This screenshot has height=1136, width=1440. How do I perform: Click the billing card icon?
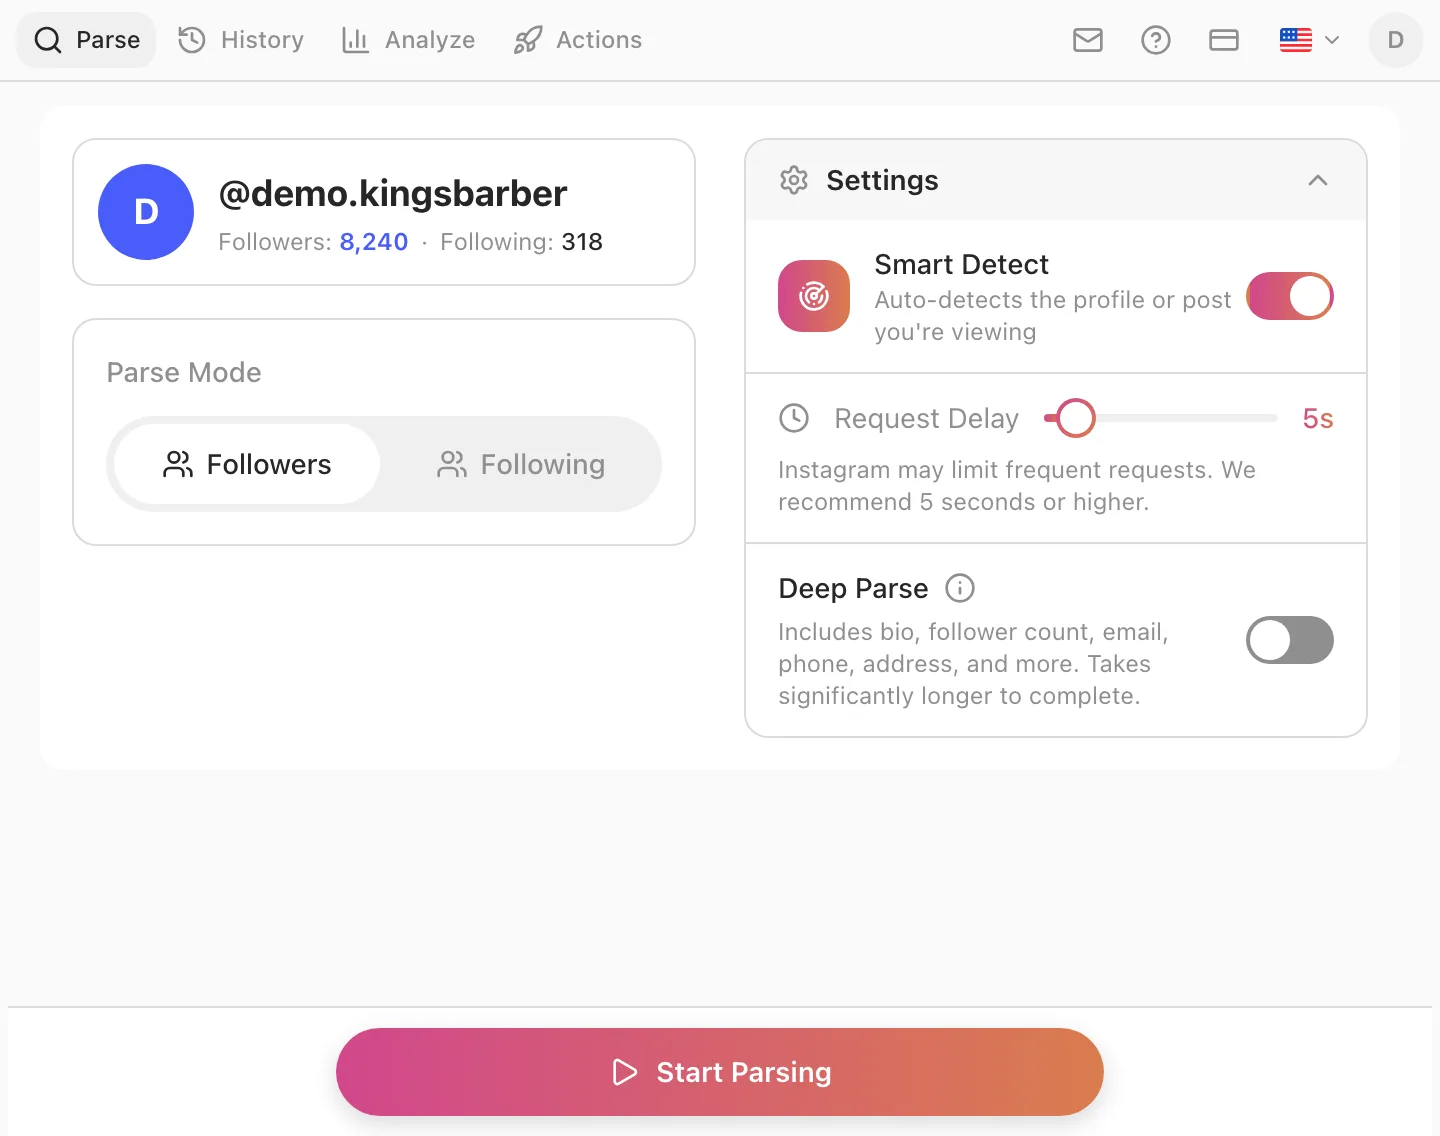tap(1224, 40)
